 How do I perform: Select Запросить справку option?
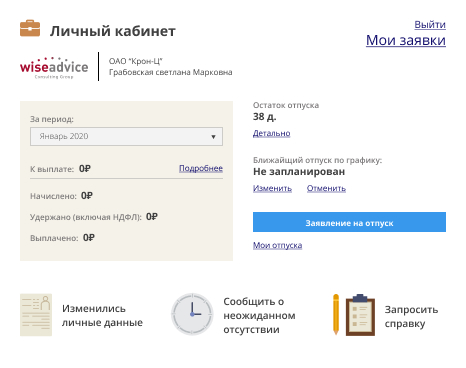coord(411,316)
